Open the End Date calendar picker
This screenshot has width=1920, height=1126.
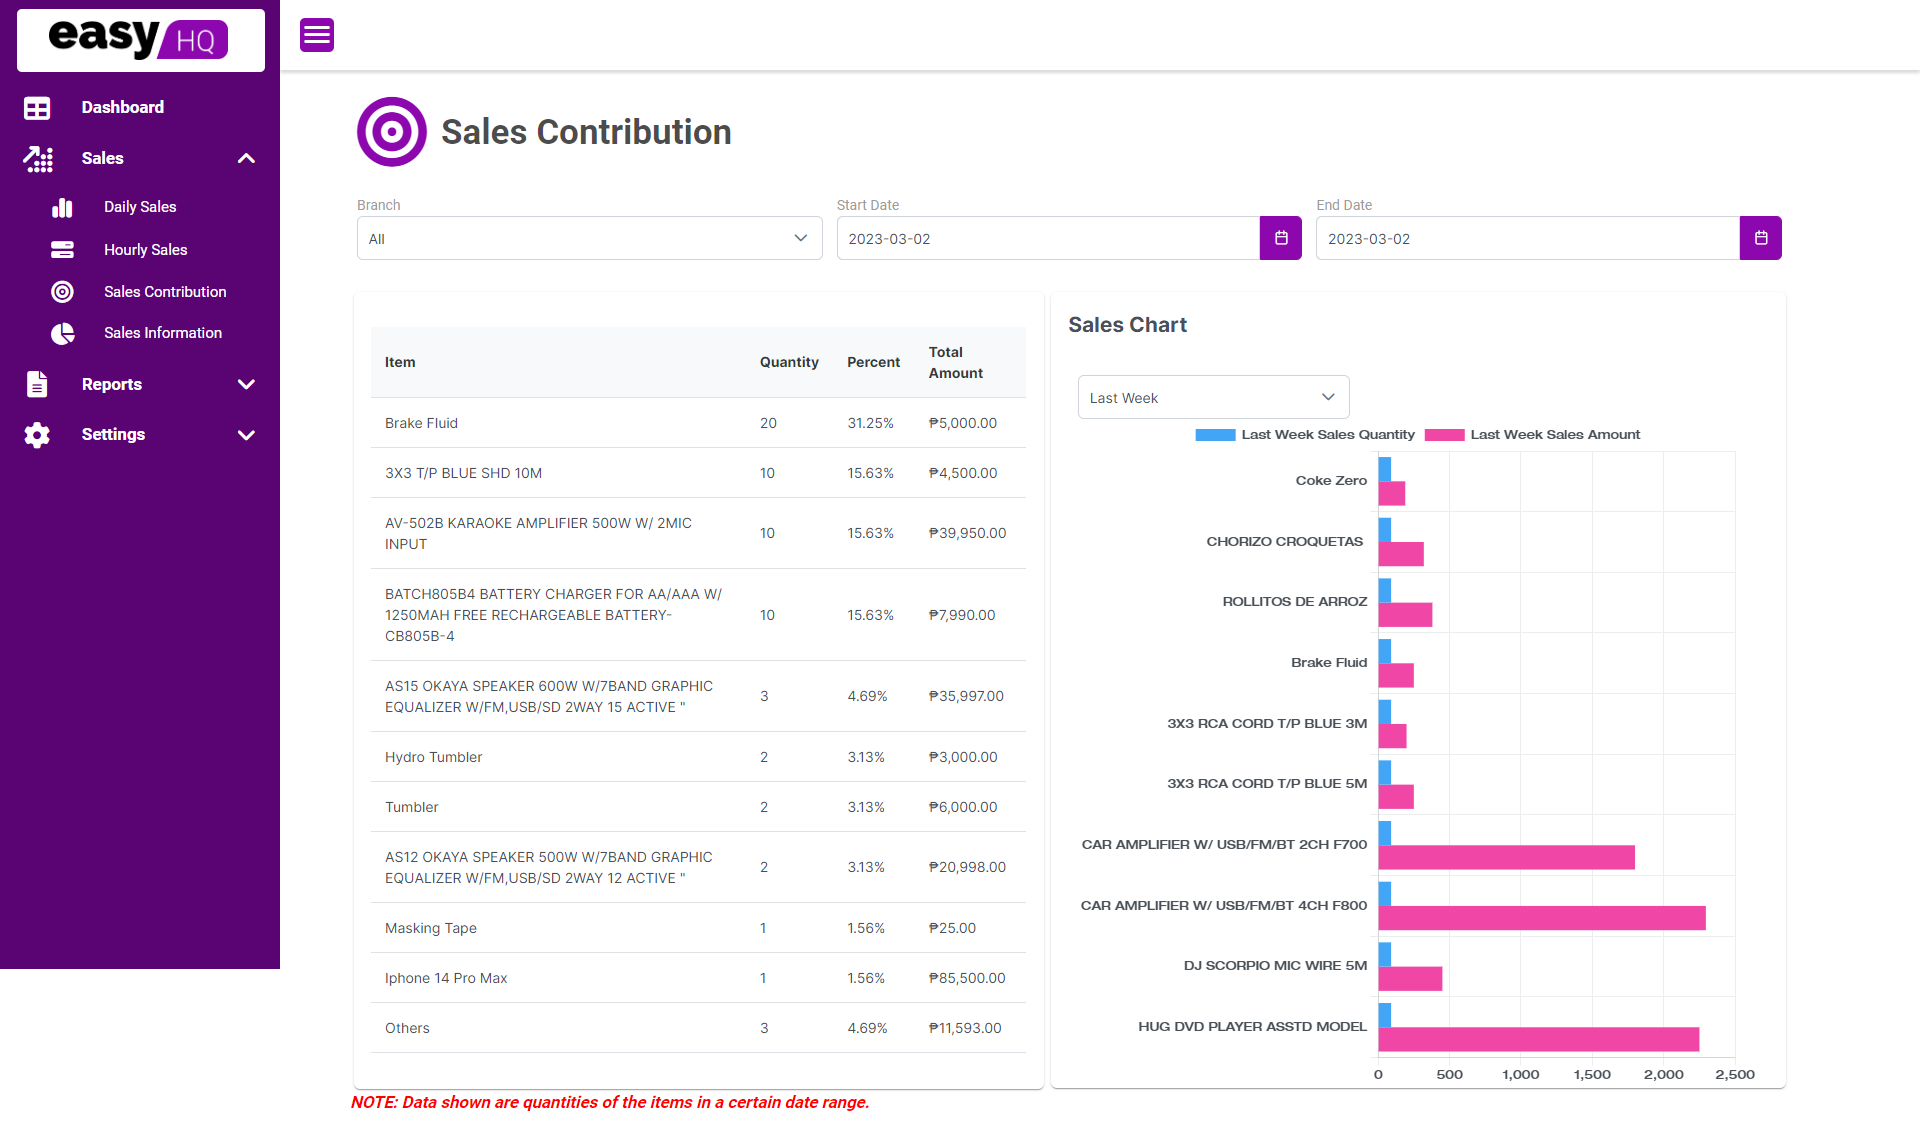tap(1760, 238)
